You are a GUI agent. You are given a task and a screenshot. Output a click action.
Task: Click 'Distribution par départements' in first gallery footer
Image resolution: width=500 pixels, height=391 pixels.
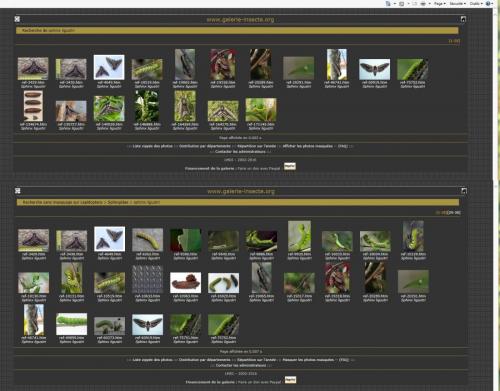pyautogui.click(x=205, y=146)
